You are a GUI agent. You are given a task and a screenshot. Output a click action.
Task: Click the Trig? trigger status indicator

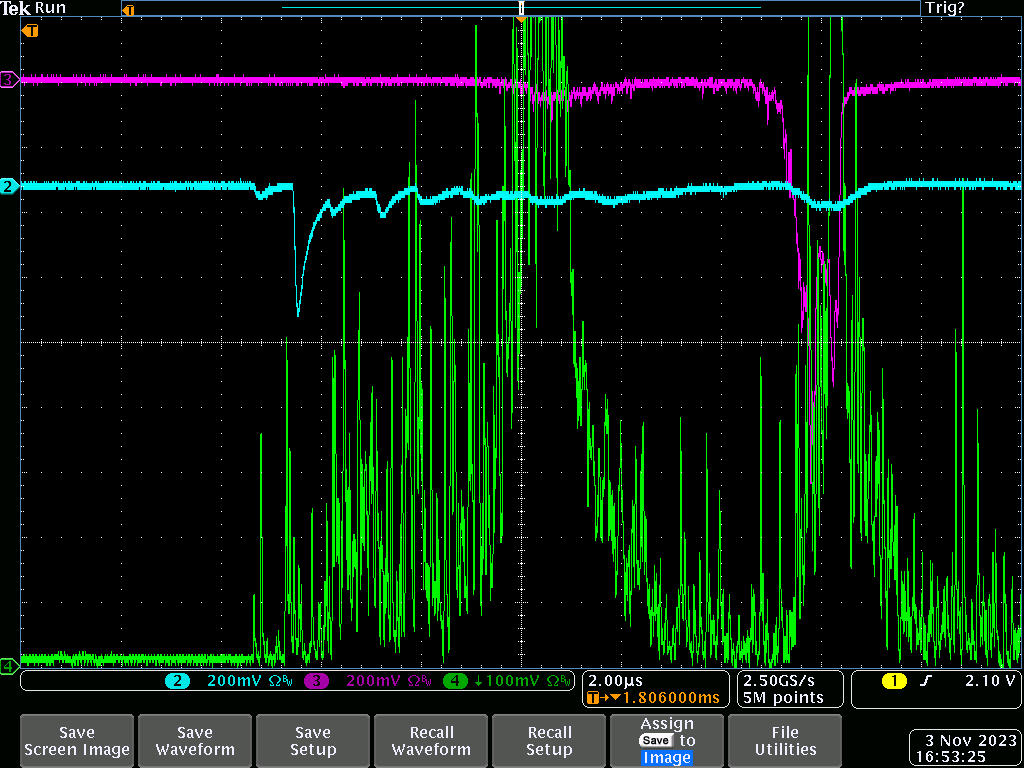click(945, 8)
